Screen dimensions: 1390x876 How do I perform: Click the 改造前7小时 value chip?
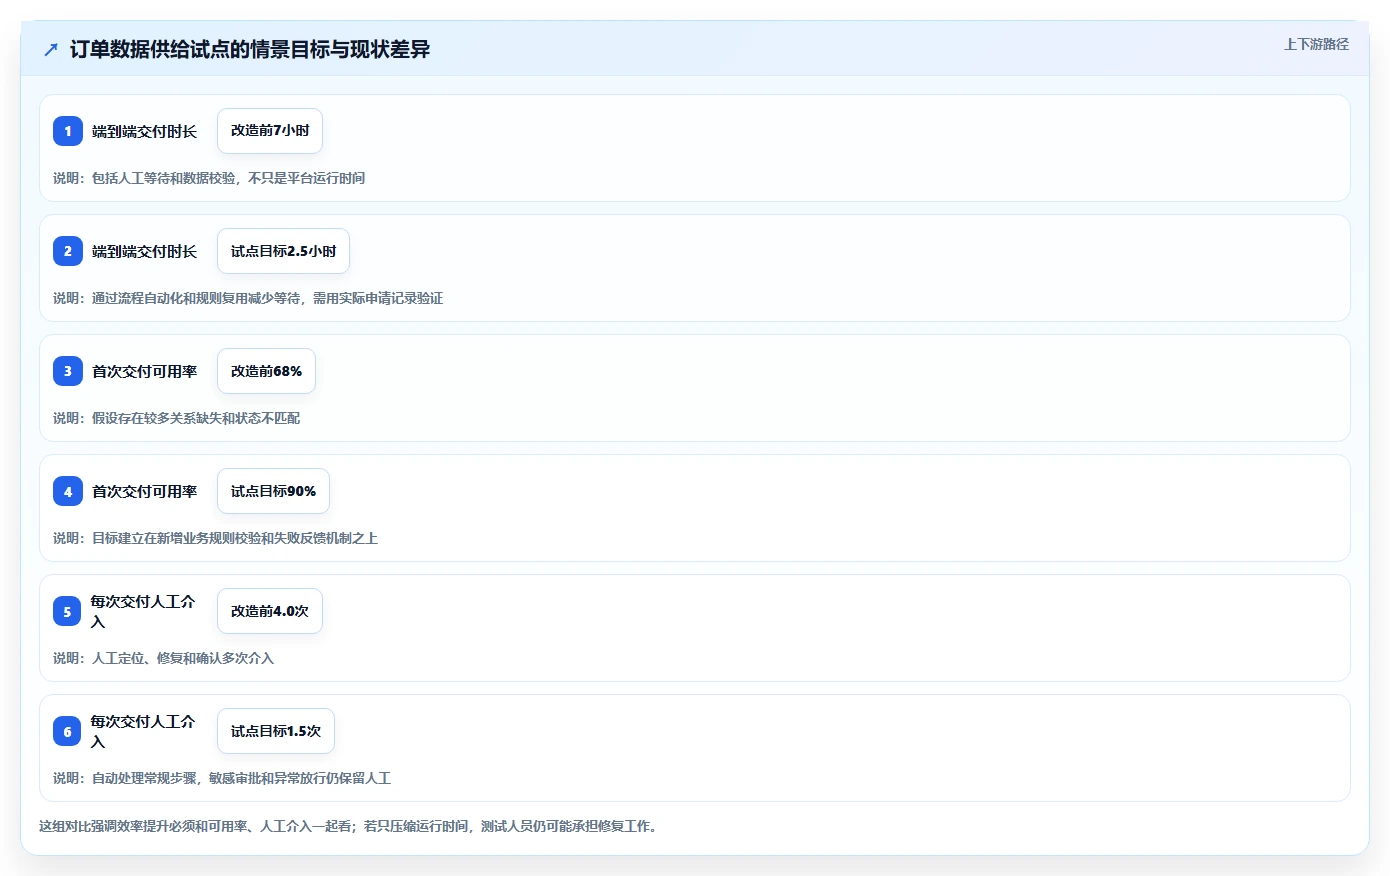pos(270,131)
